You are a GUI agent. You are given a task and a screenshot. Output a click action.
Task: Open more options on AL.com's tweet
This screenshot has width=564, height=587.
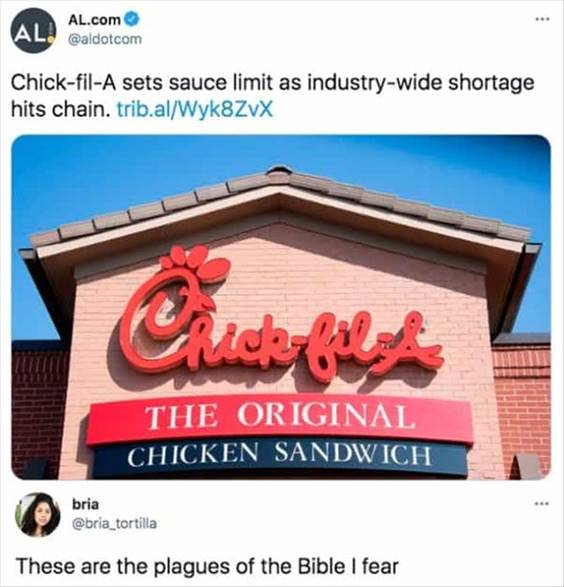point(542,18)
